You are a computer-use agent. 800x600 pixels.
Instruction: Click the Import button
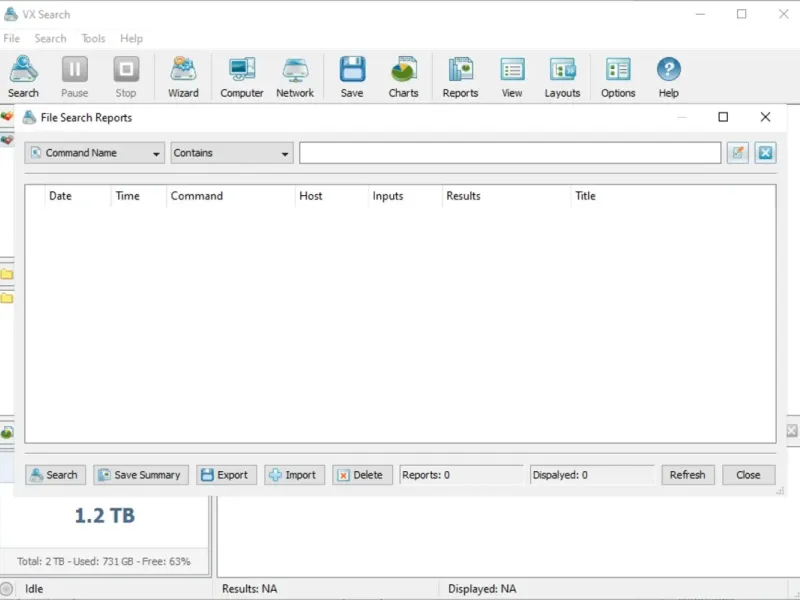[294, 475]
